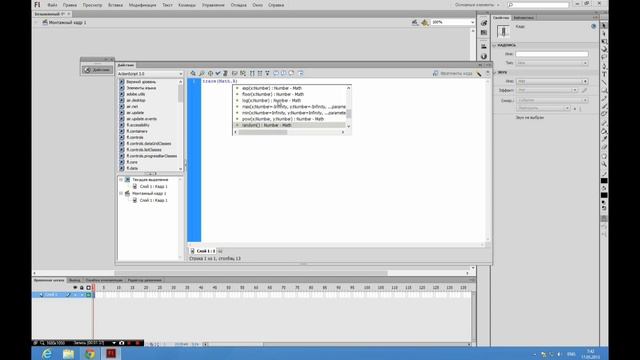Click the script assist wand icon
640x360 pixels.
(x=479, y=74)
